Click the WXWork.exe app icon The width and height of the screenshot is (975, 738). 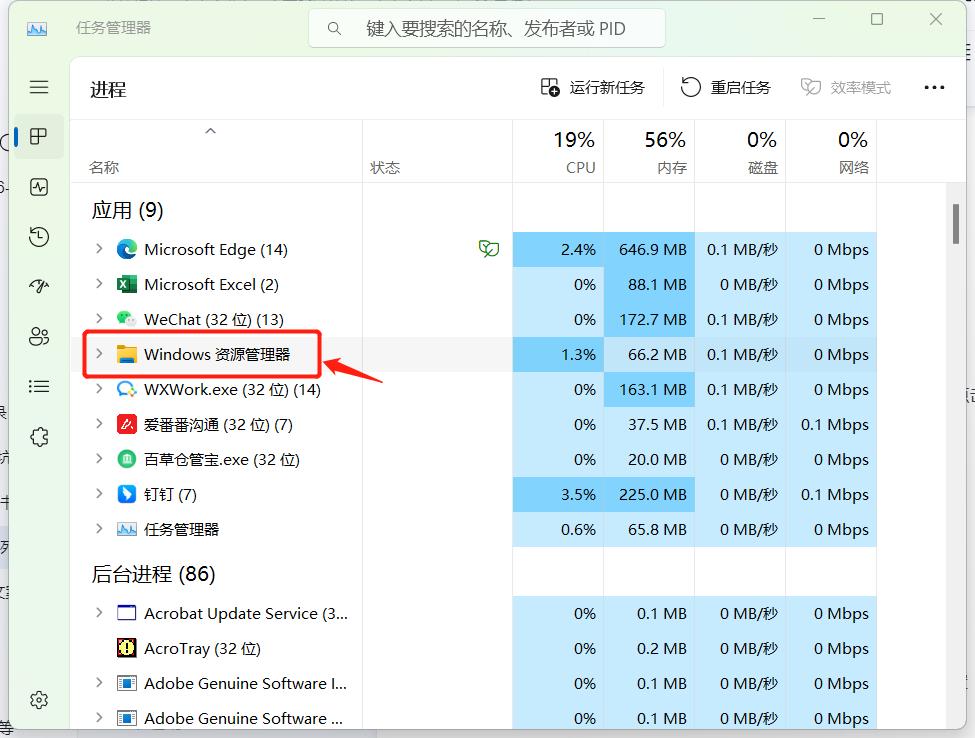(x=127, y=389)
